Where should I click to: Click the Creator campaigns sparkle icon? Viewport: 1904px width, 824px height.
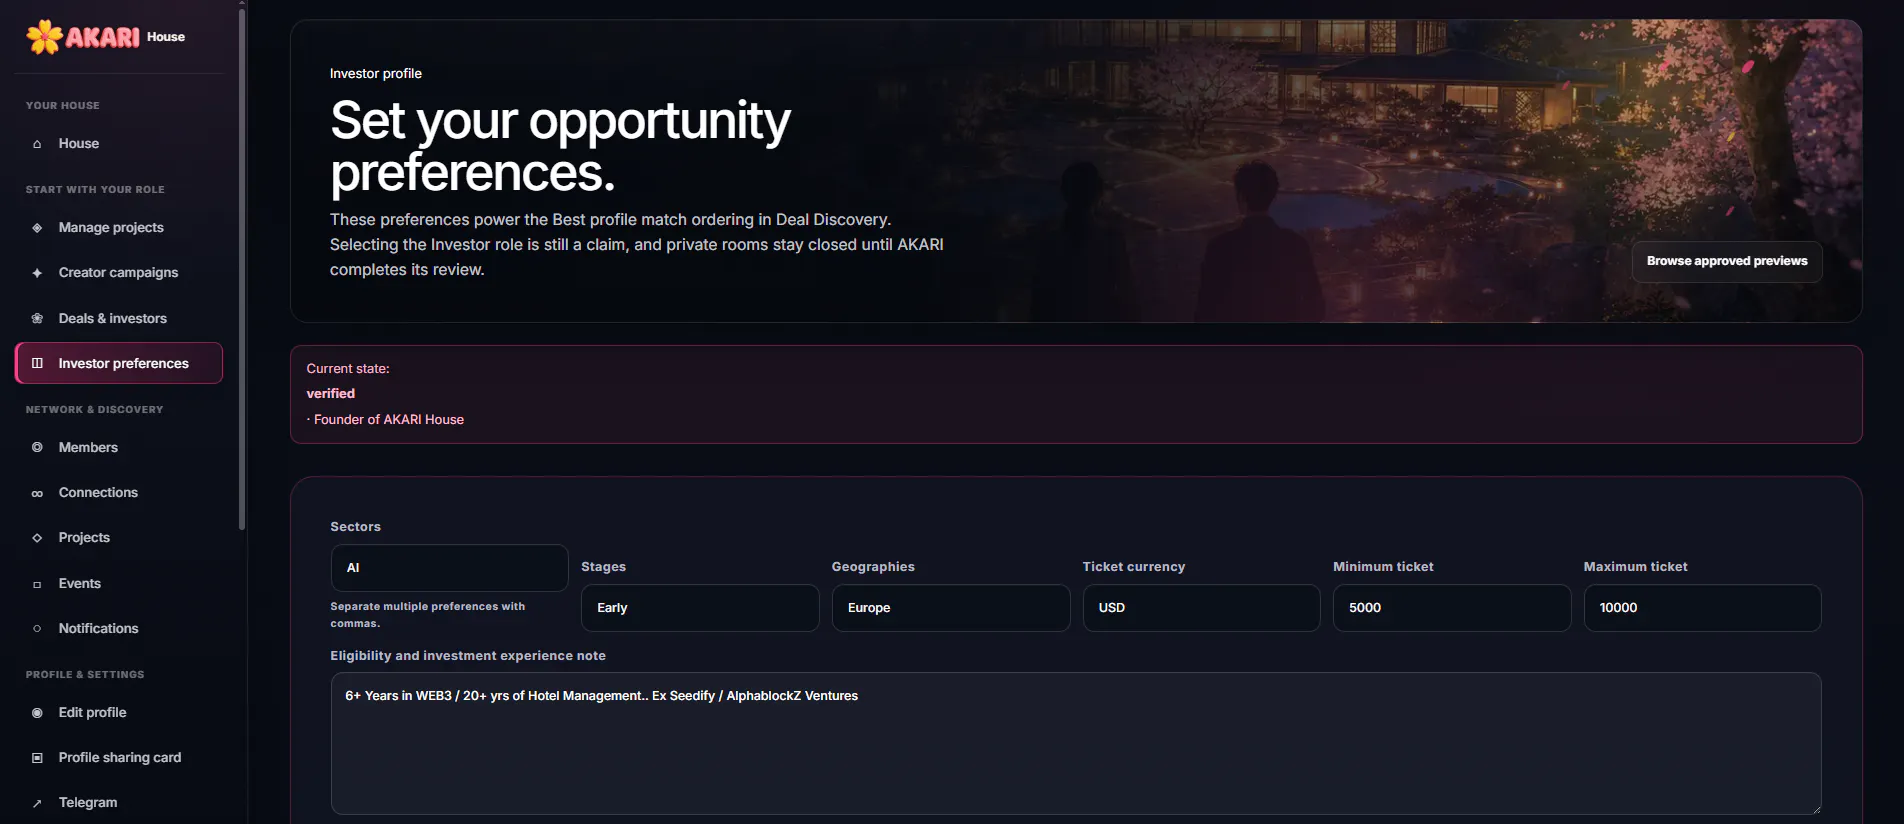[x=37, y=273]
